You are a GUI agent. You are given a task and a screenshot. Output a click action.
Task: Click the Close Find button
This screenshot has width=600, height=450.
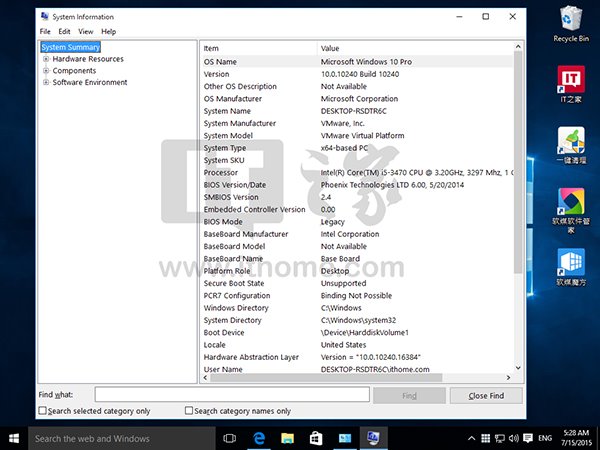pyautogui.click(x=486, y=396)
